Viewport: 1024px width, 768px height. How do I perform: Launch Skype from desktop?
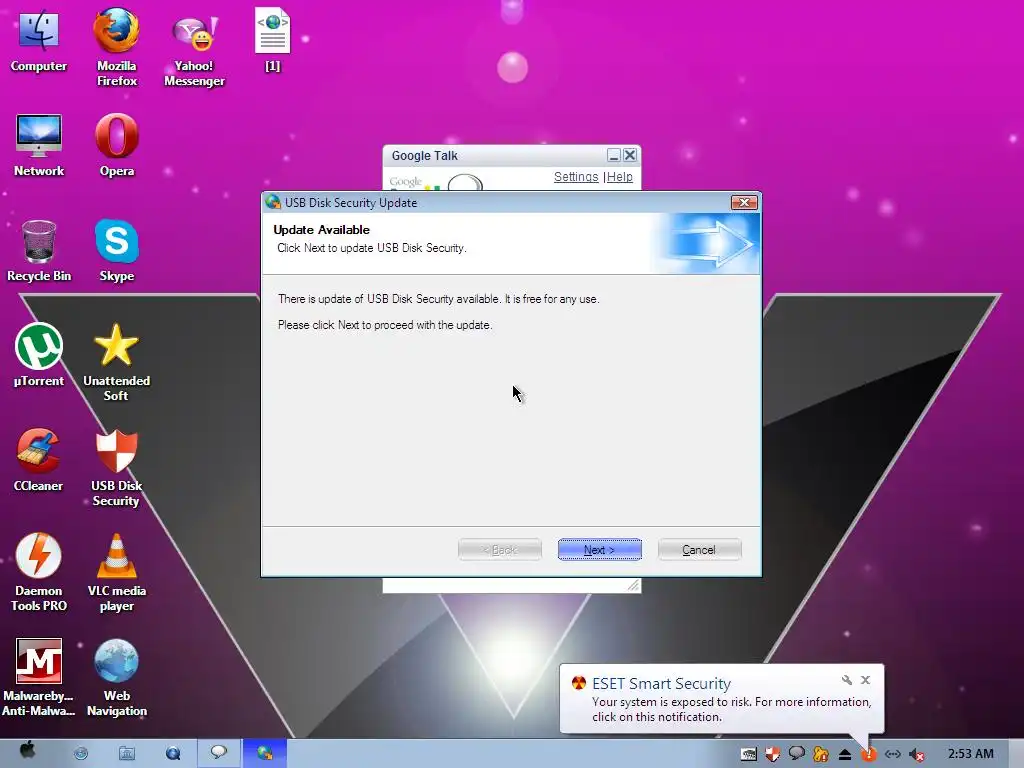point(116,251)
